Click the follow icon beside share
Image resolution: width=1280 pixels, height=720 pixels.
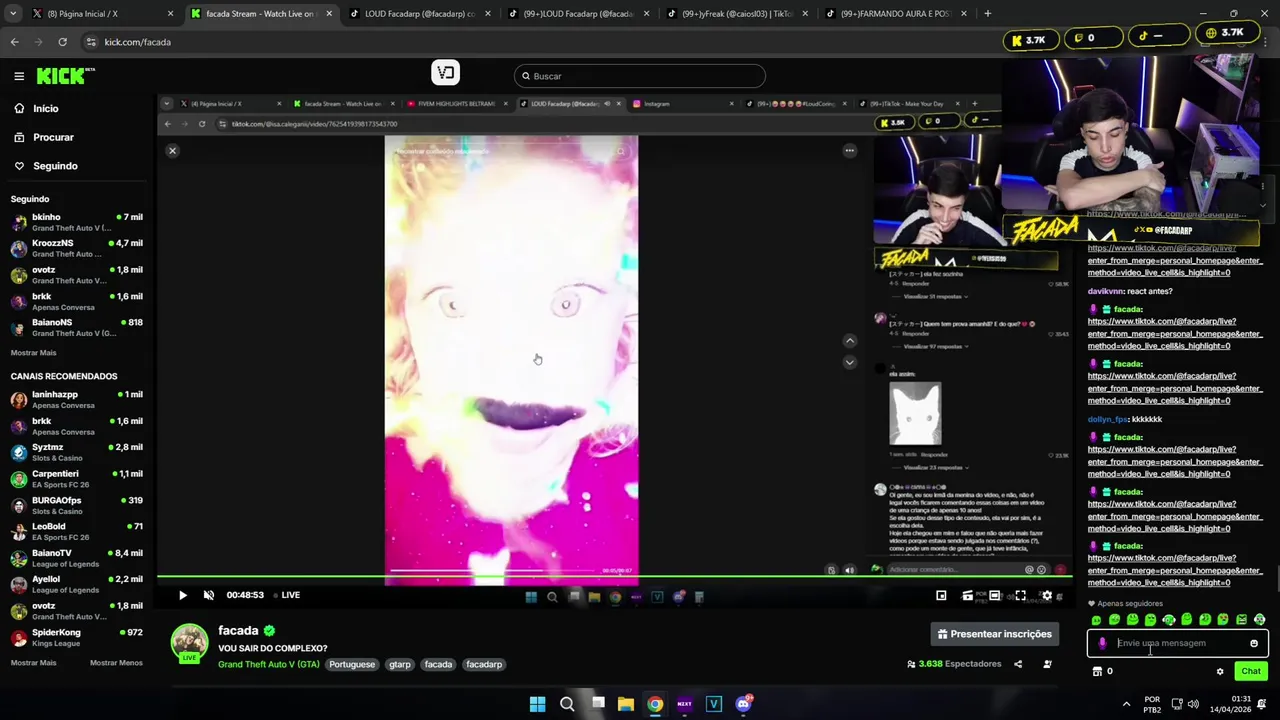[x=1047, y=664]
